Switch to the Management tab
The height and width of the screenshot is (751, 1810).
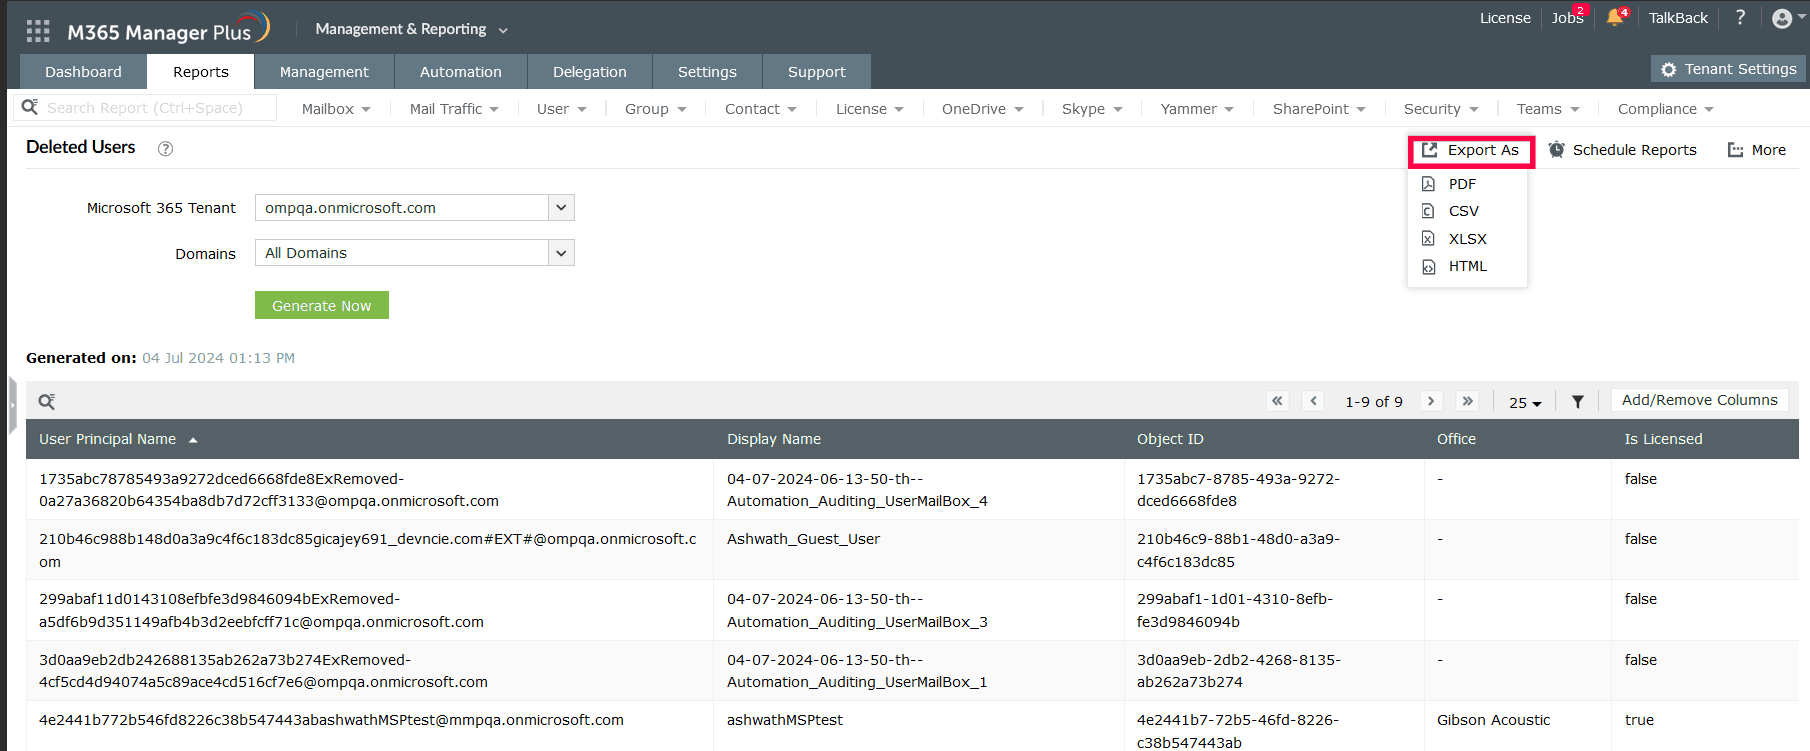coord(324,72)
